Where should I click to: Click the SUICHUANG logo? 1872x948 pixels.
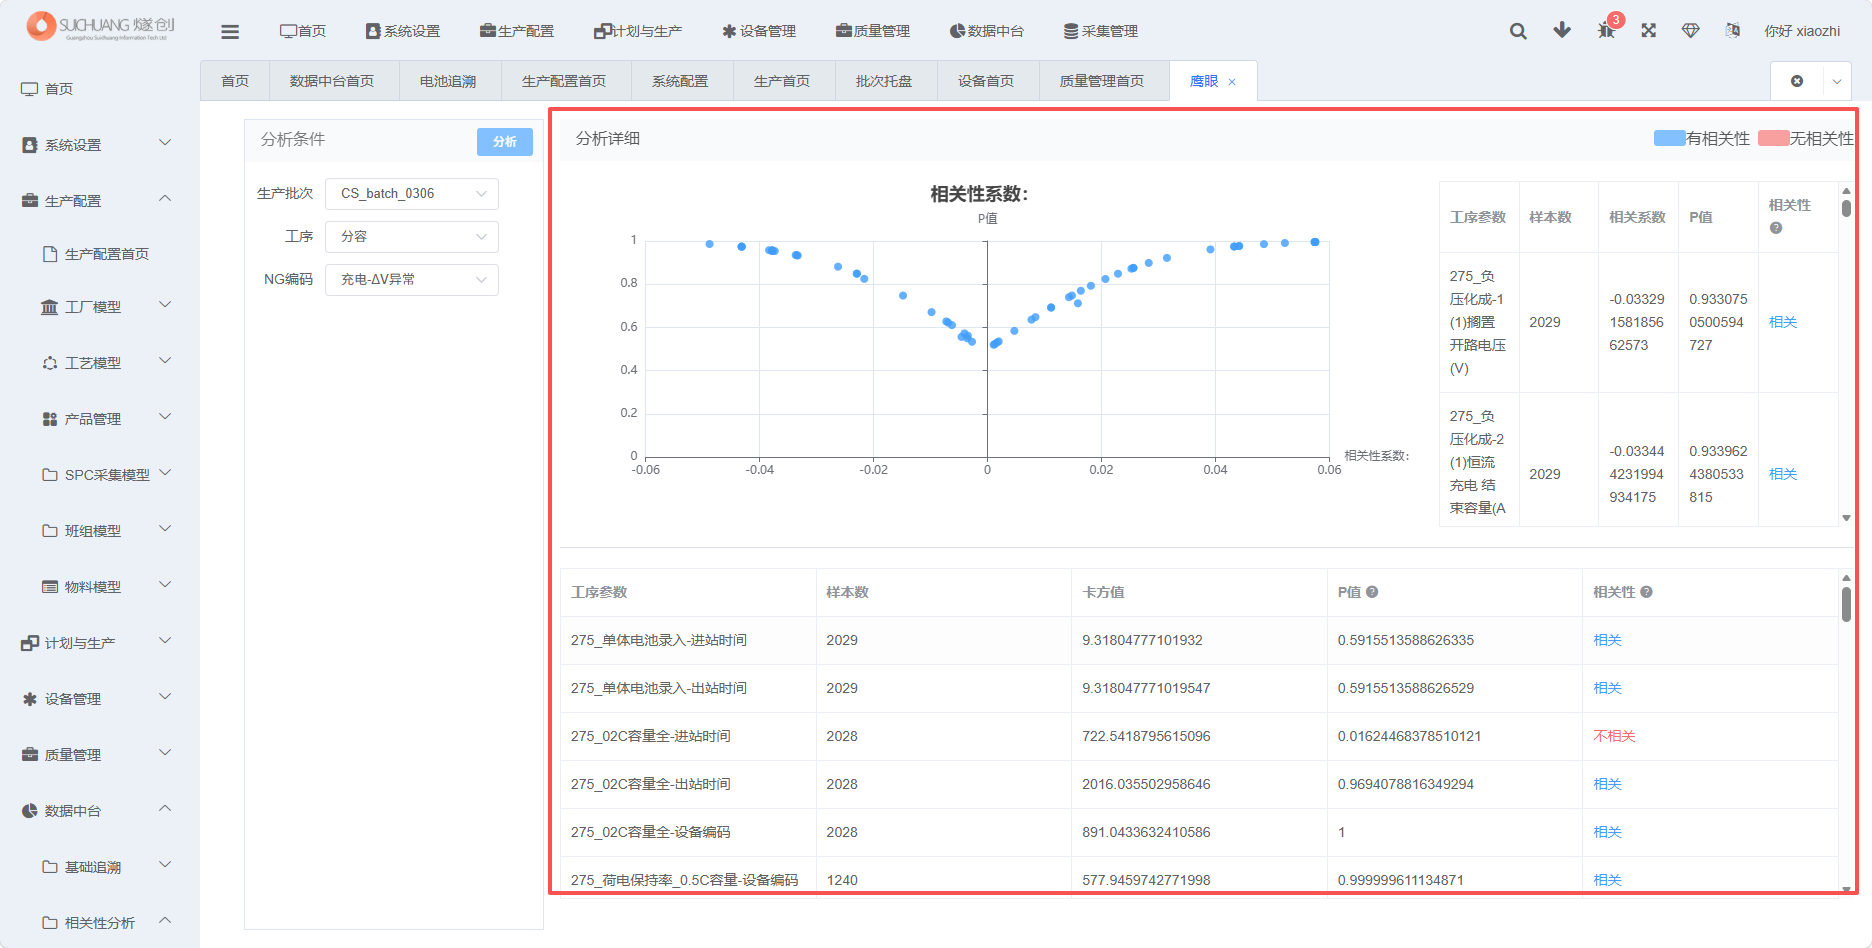click(x=100, y=27)
